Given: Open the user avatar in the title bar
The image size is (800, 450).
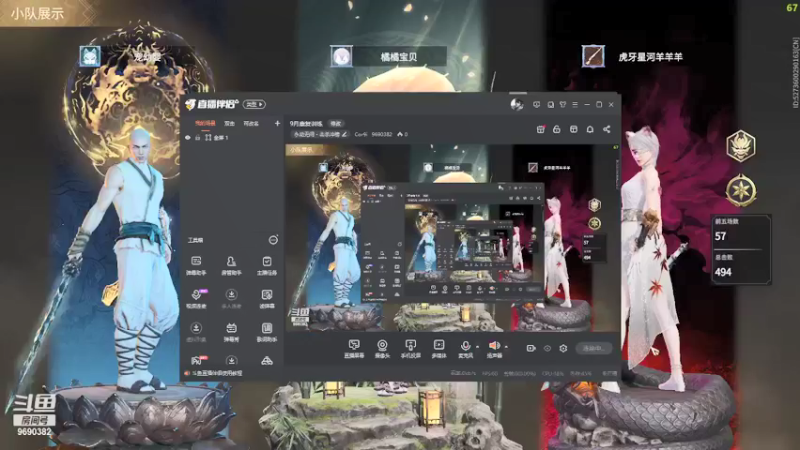Looking at the screenshot, I should coord(517,105).
